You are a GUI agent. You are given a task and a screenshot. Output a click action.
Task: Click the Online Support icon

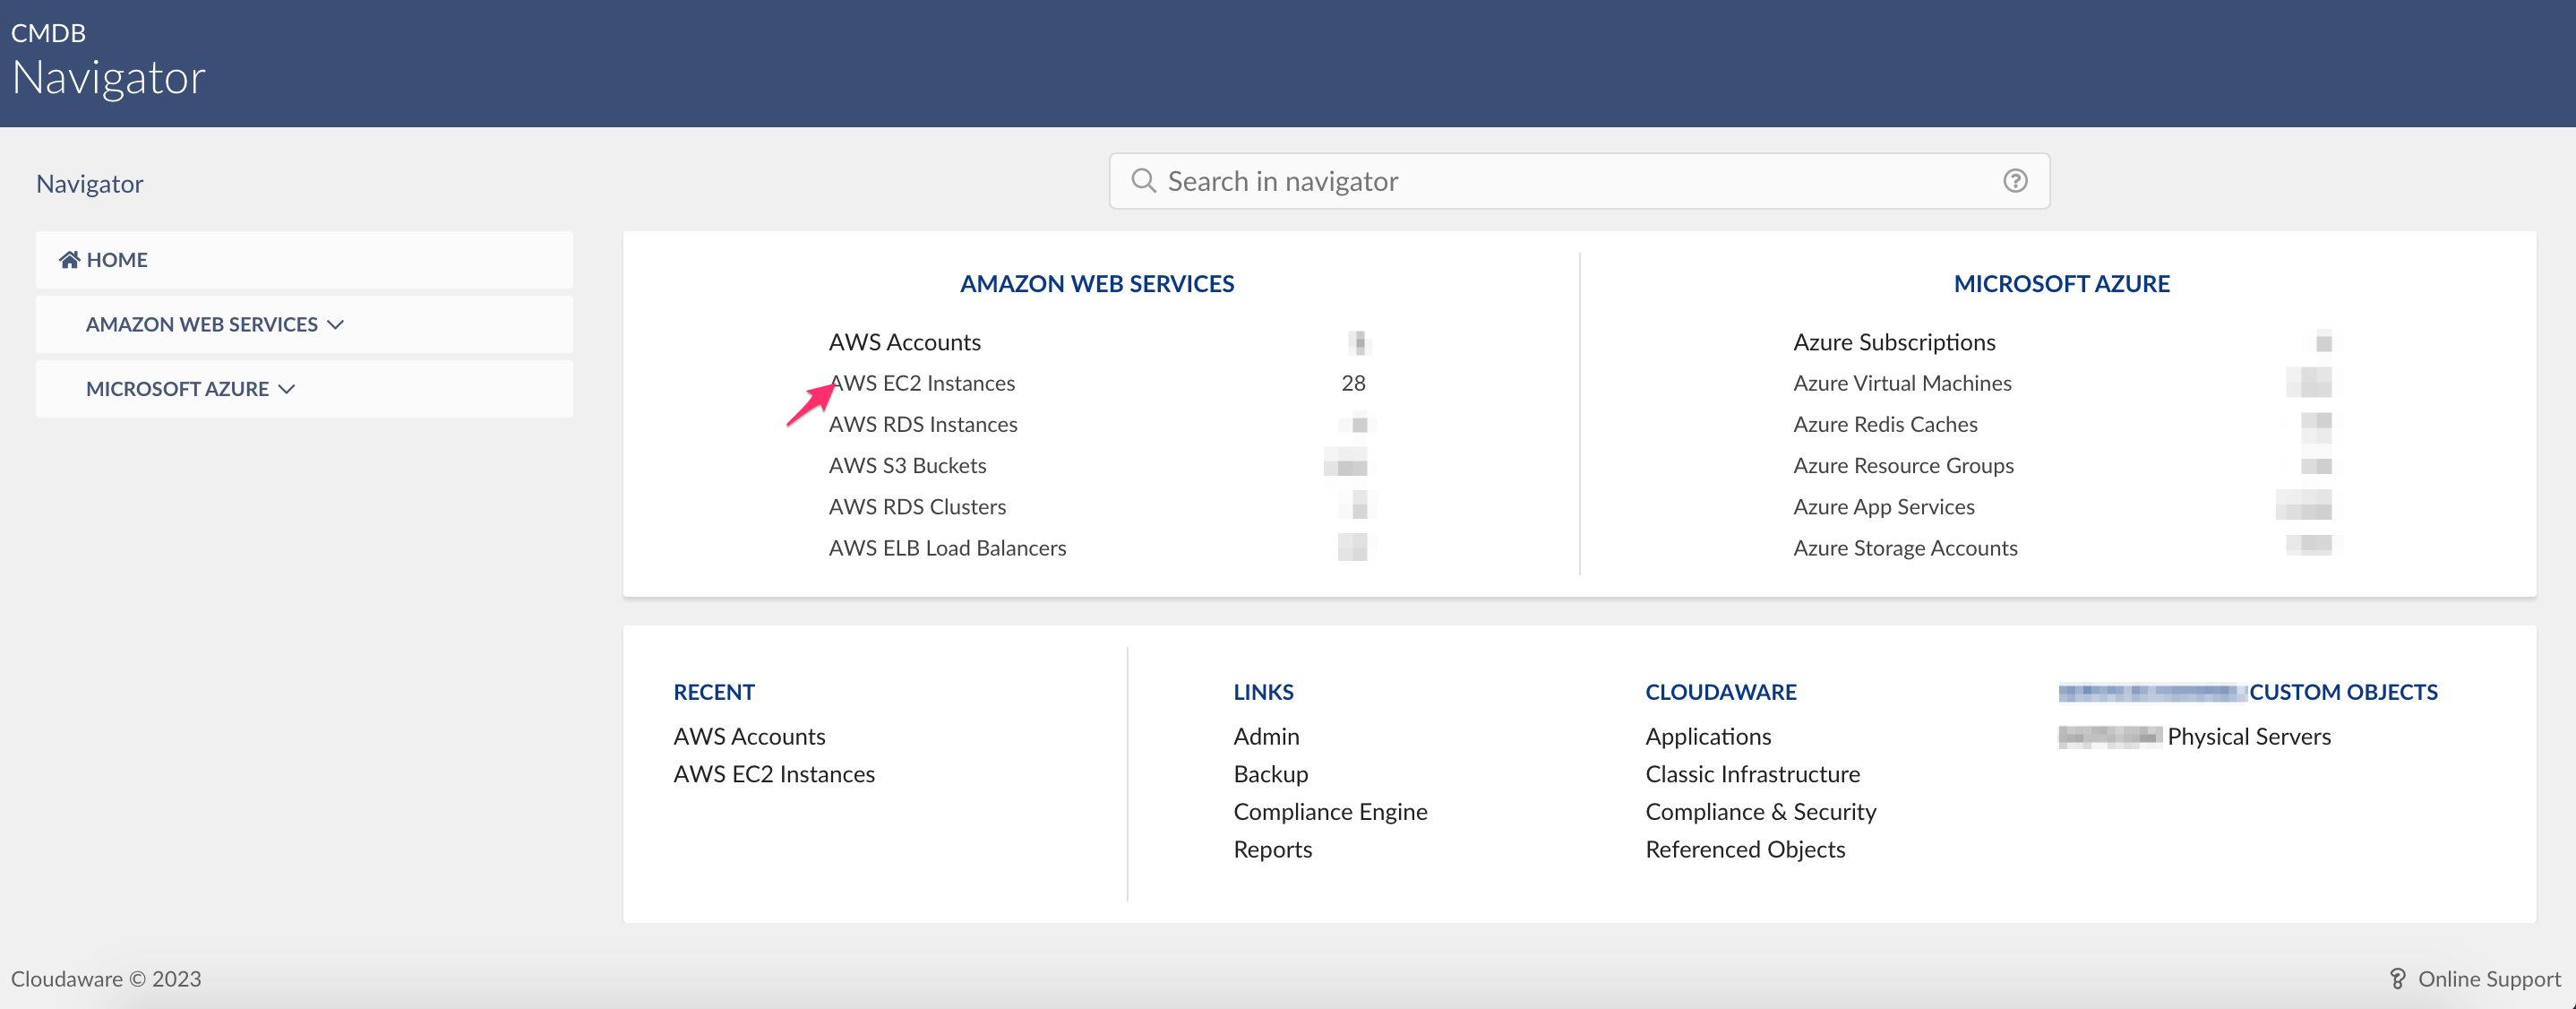coord(2397,979)
